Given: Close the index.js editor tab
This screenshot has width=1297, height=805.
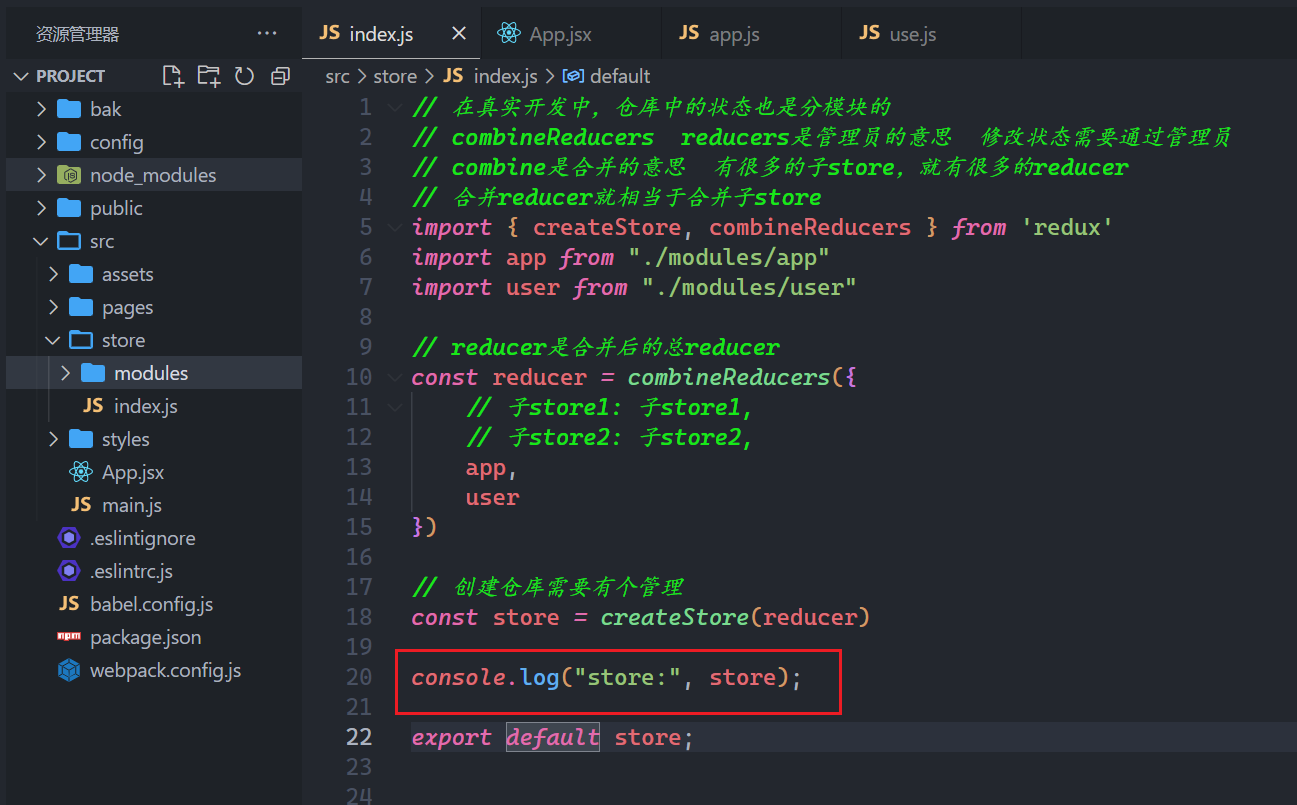Looking at the screenshot, I should tap(459, 34).
